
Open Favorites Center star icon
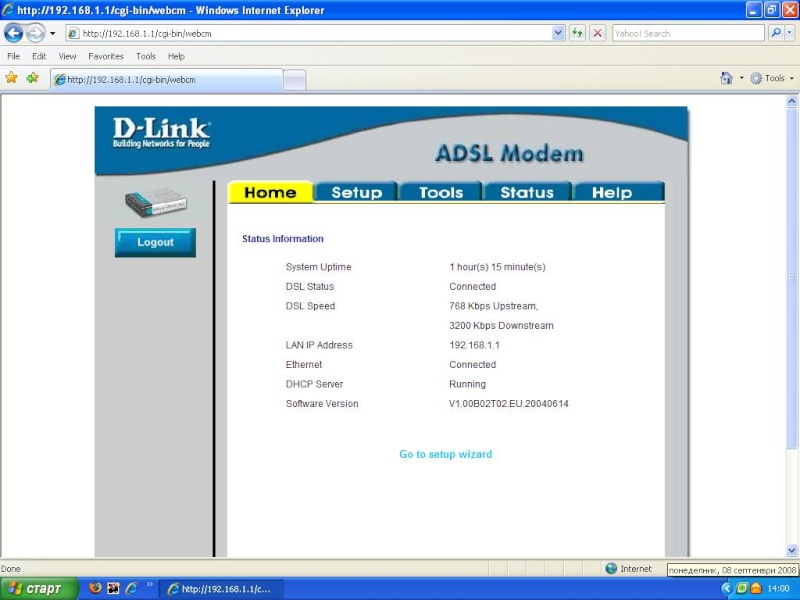12,78
